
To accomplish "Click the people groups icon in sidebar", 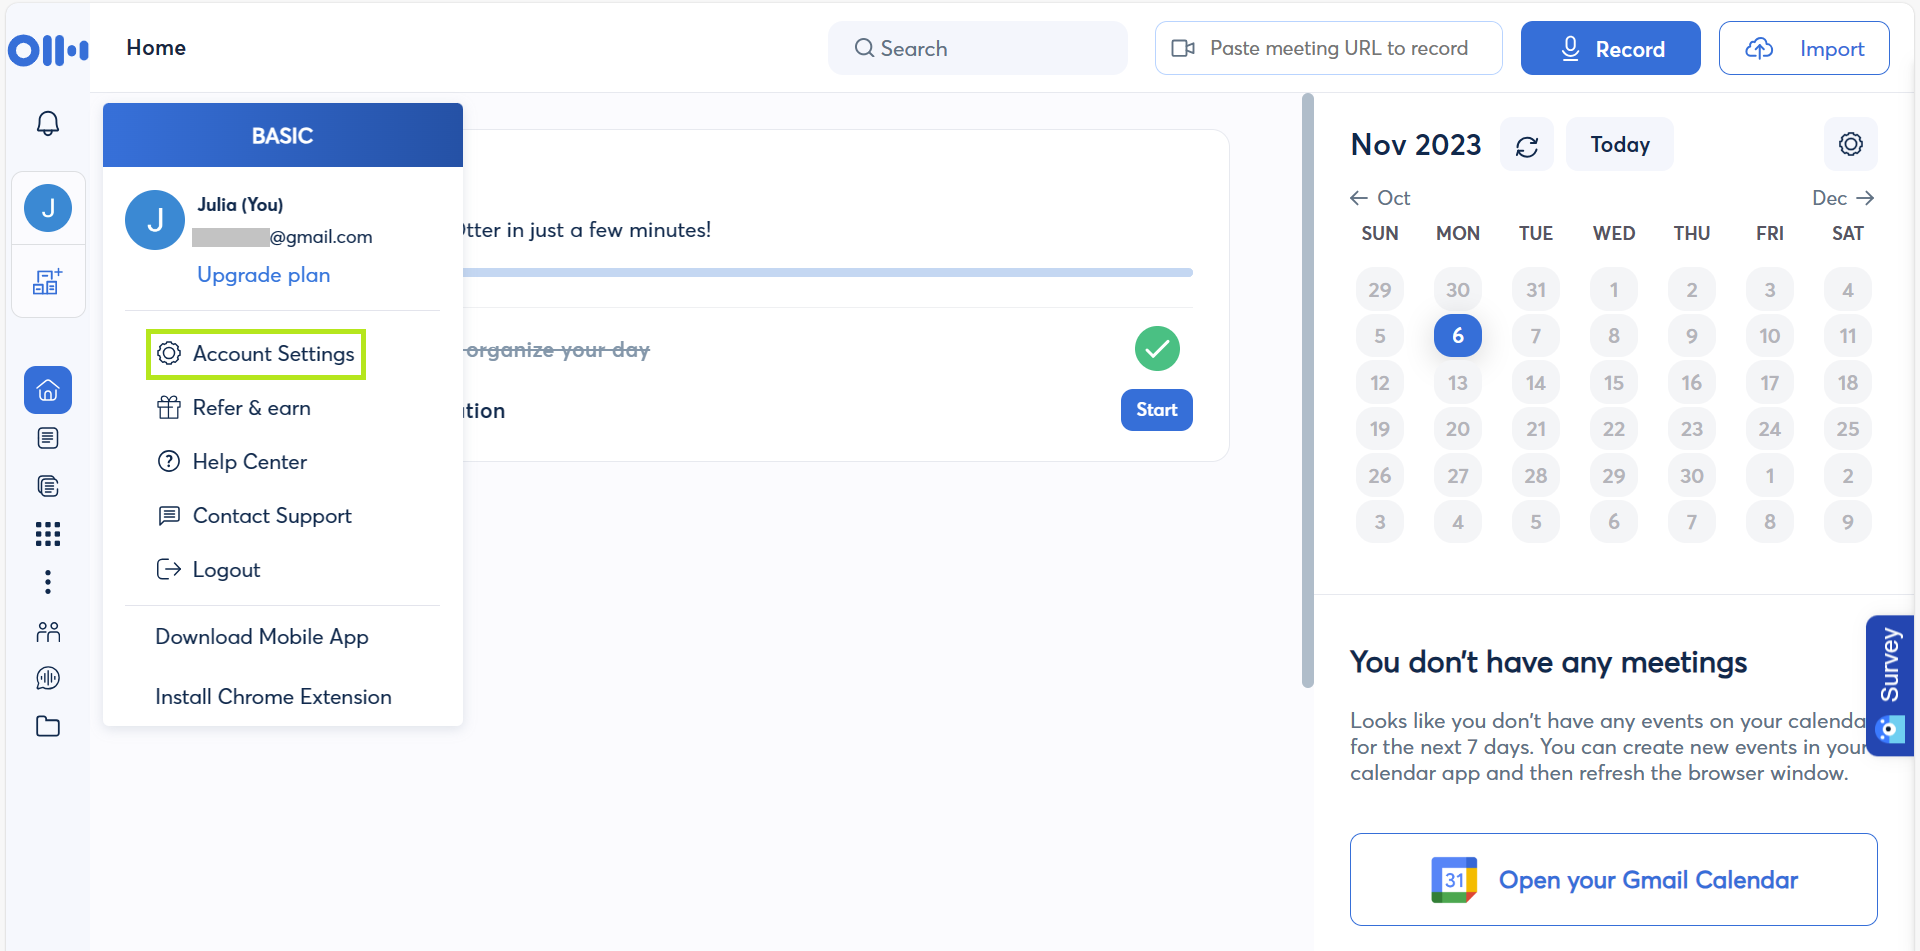I will pyautogui.click(x=48, y=632).
